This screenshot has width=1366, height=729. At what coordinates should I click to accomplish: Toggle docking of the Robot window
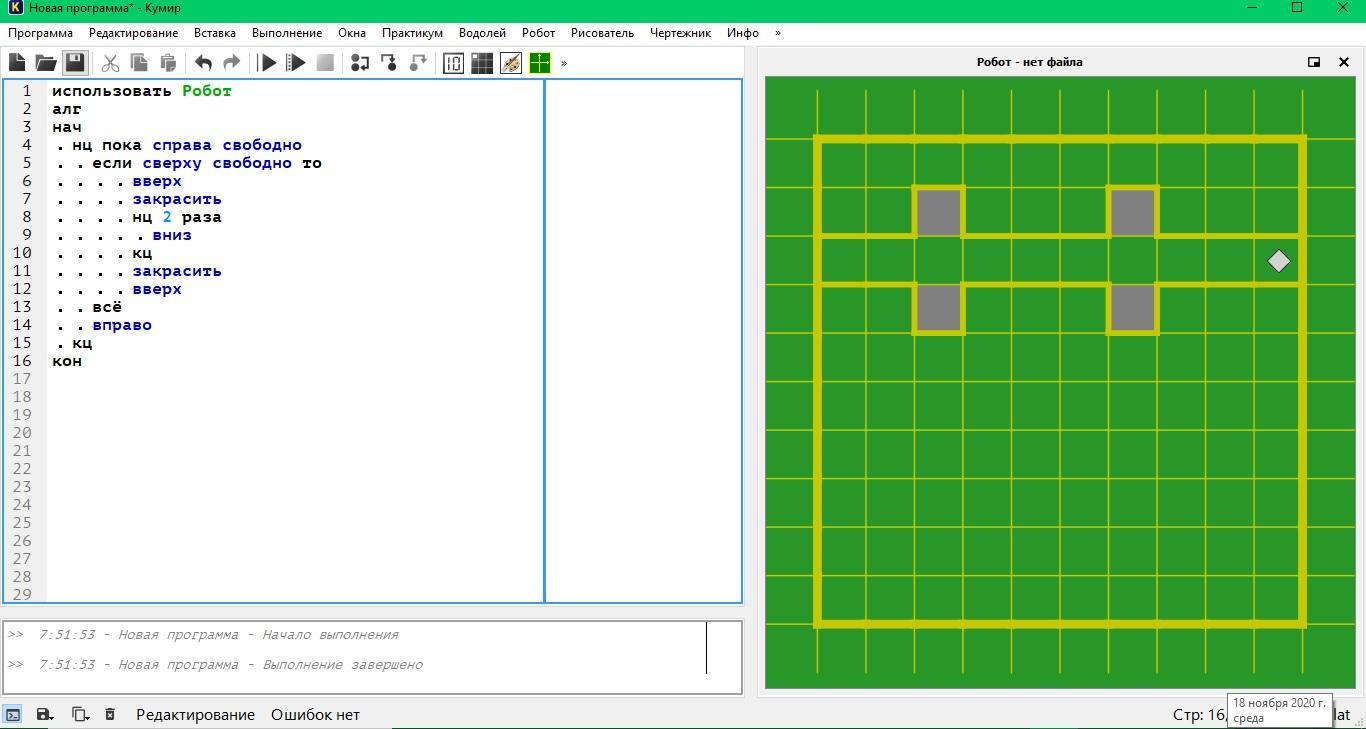click(1314, 62)
